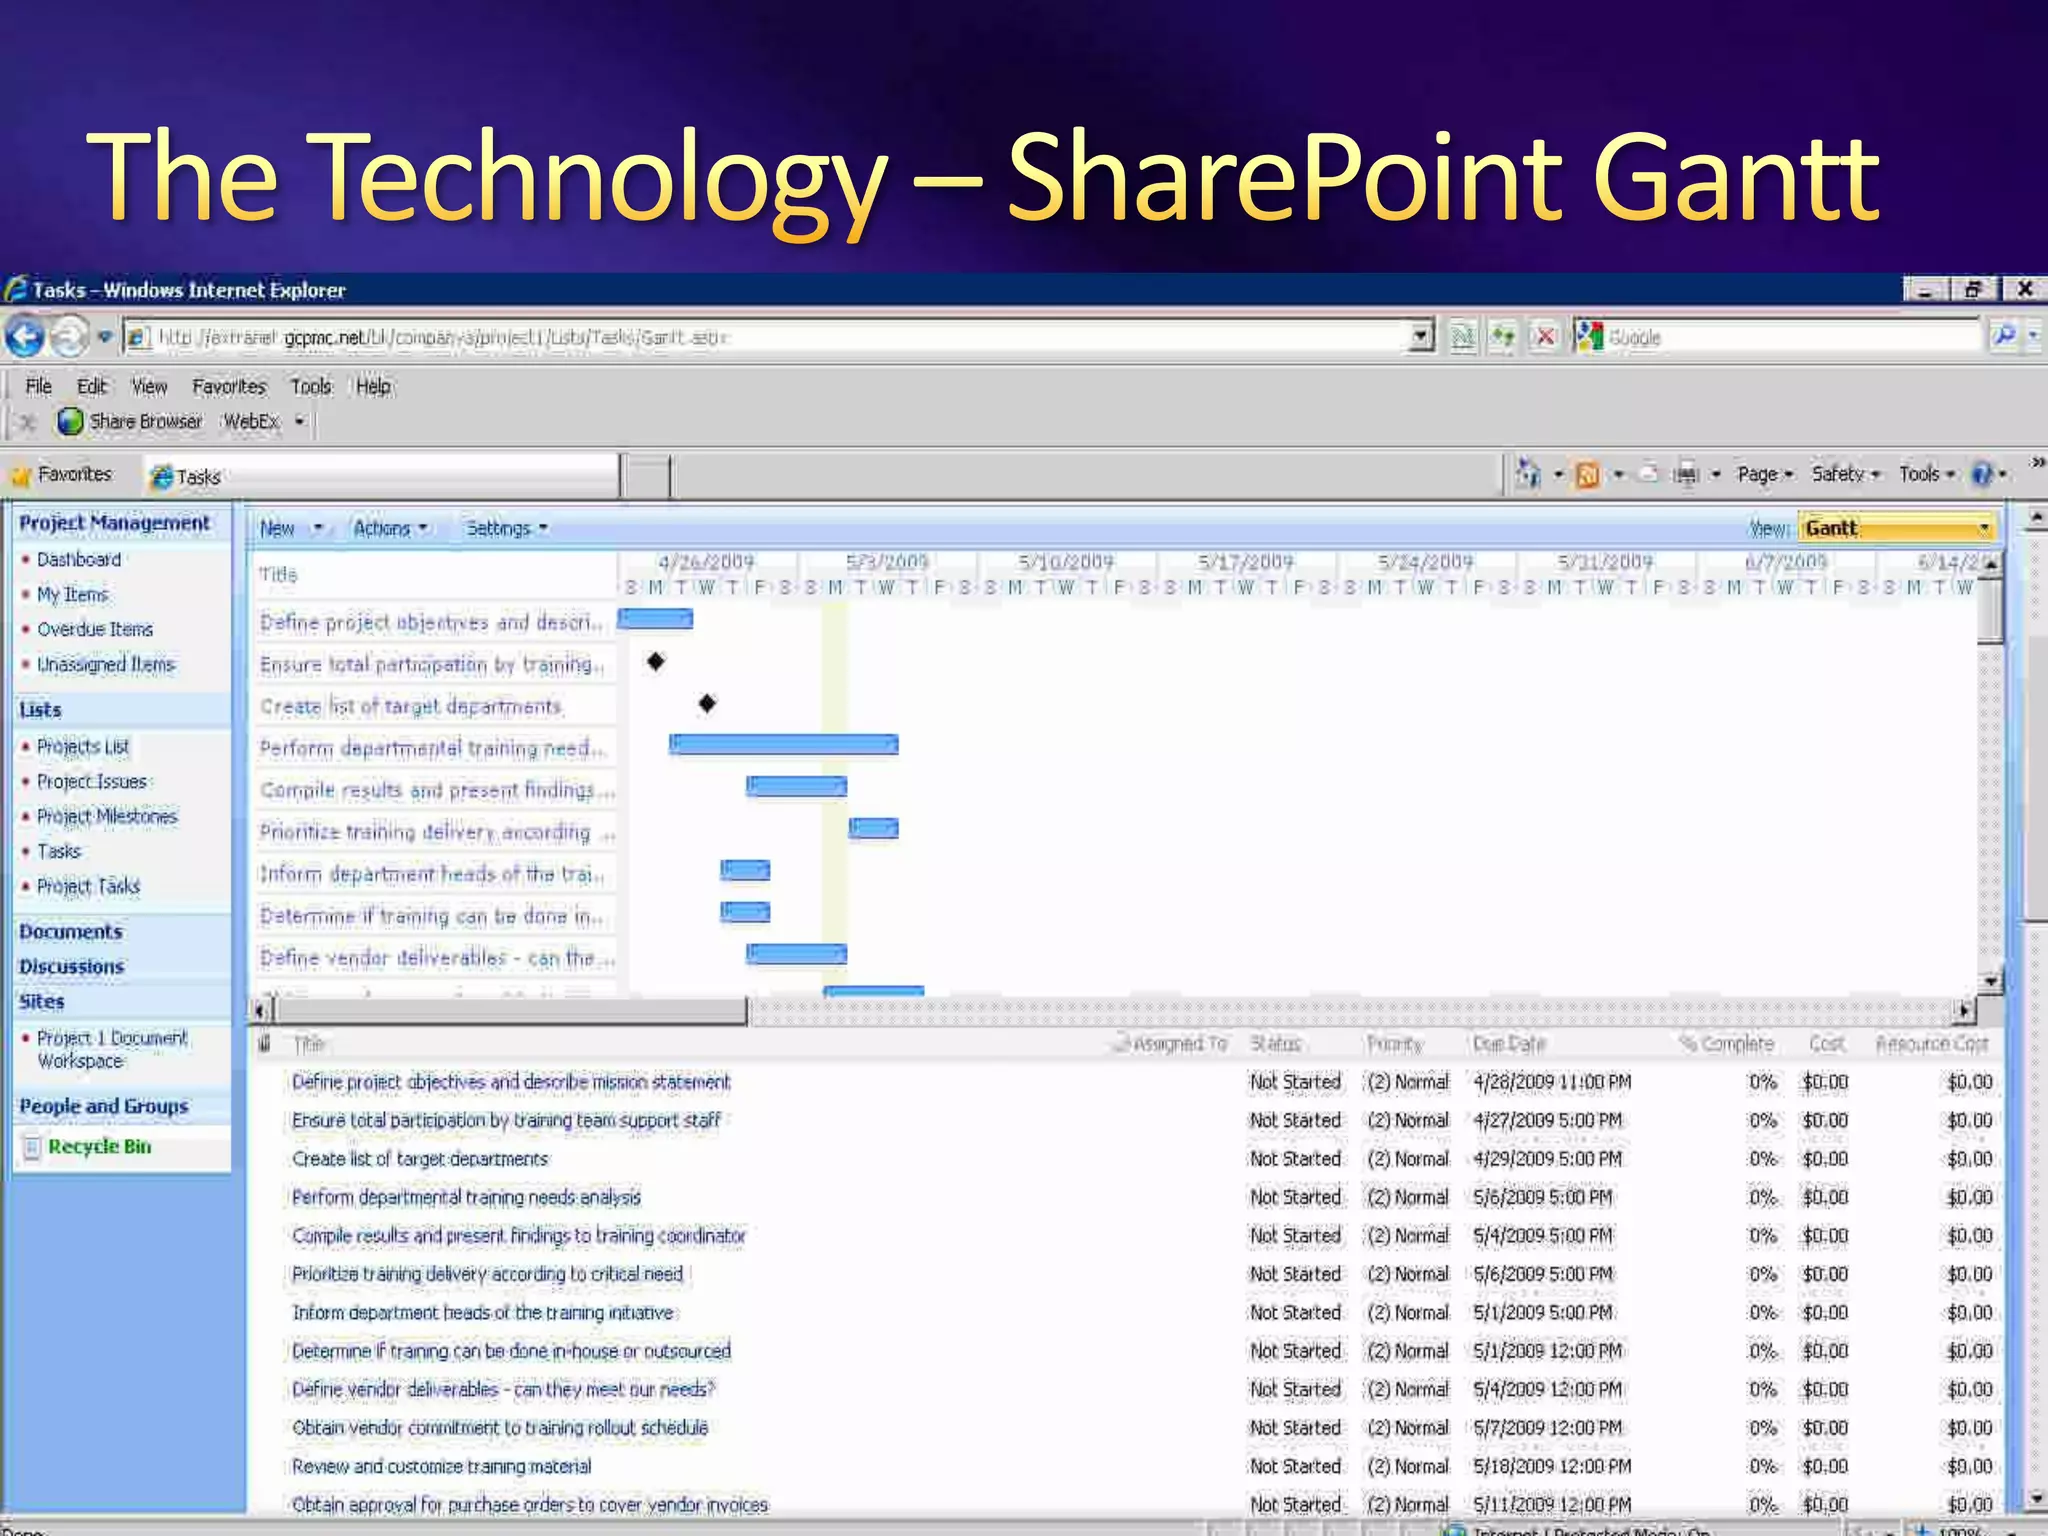Viewport: 2048px width, 1536px height.
Task: Open the Page menu dropdown
Action: (x=1765, y=474)
